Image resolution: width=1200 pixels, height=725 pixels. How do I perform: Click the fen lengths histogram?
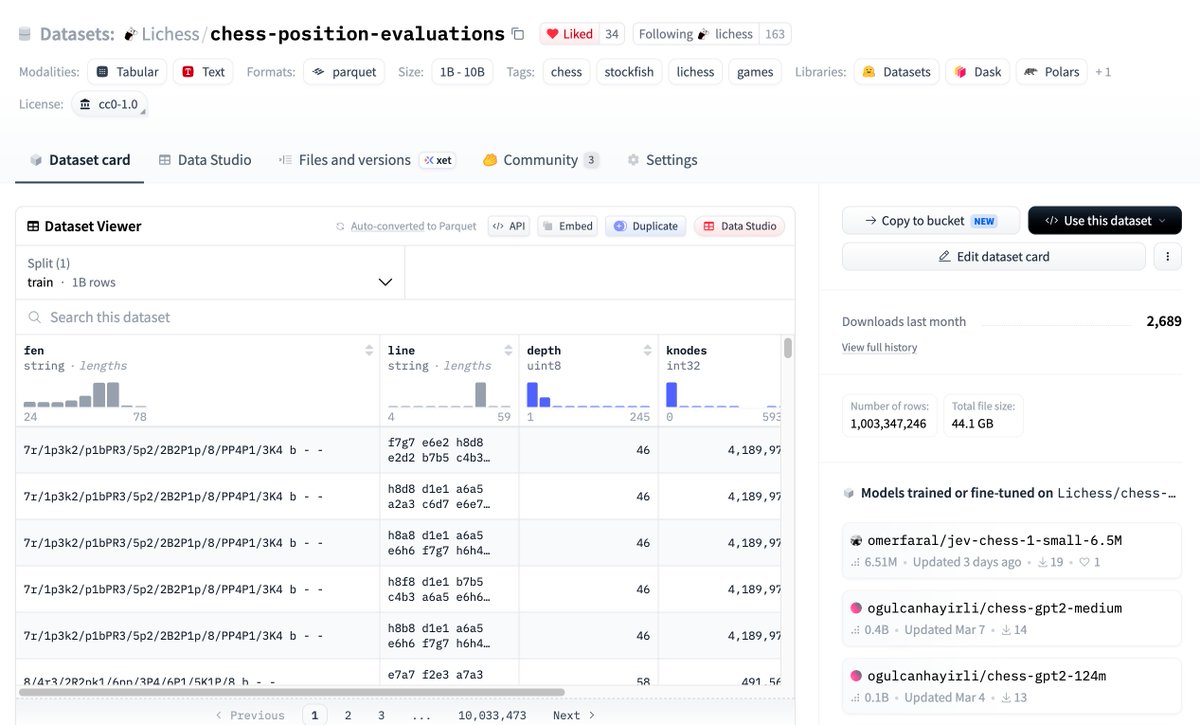tap(85, 395)
